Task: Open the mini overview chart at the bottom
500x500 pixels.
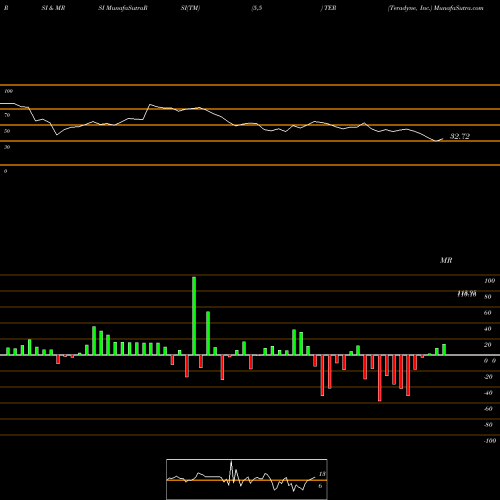Action: coord(247,479)
